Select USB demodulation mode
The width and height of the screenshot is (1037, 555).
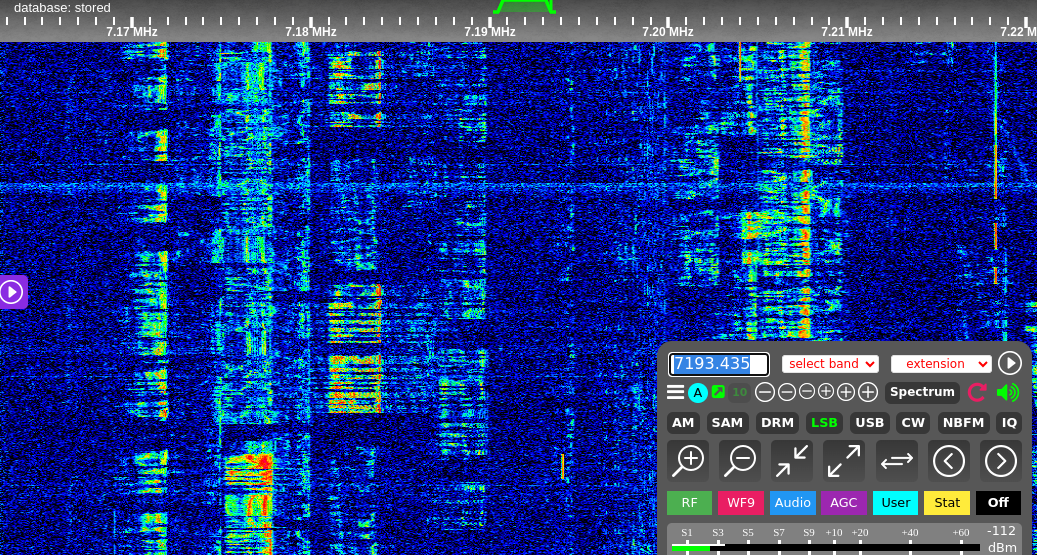[x=869, y=423]
